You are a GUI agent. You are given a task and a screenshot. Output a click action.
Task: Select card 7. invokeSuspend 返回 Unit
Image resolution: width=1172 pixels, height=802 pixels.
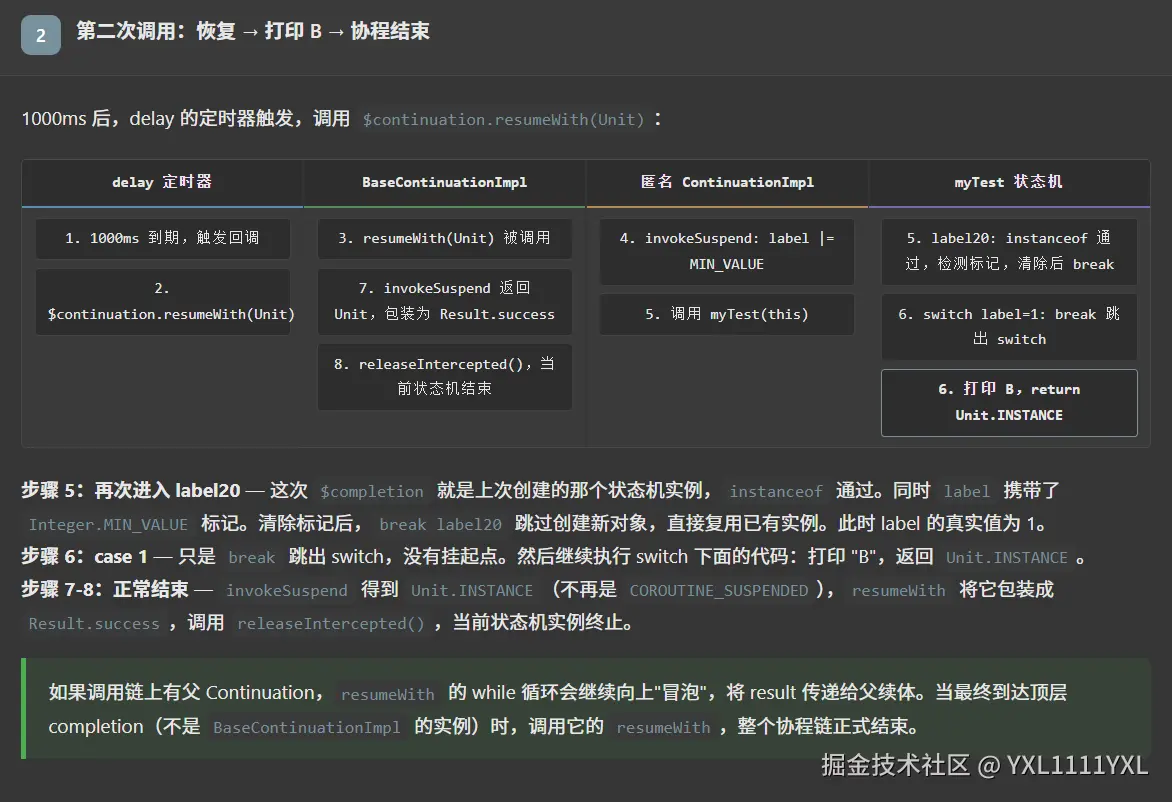click(x=445, y=301)
